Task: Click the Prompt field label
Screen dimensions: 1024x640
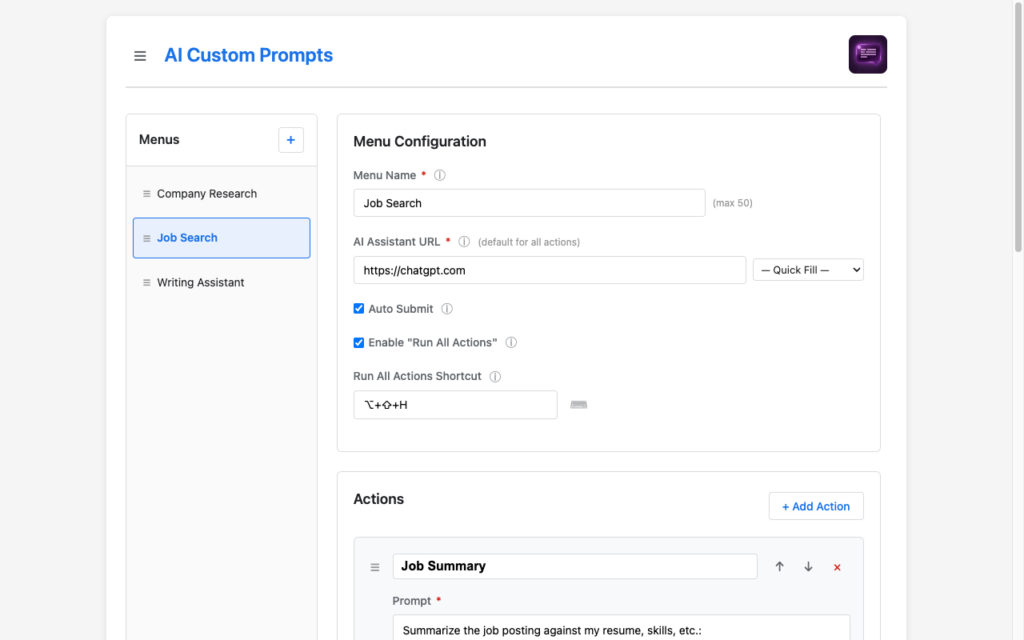Action: pyautogui.click(x=411, y=601)
